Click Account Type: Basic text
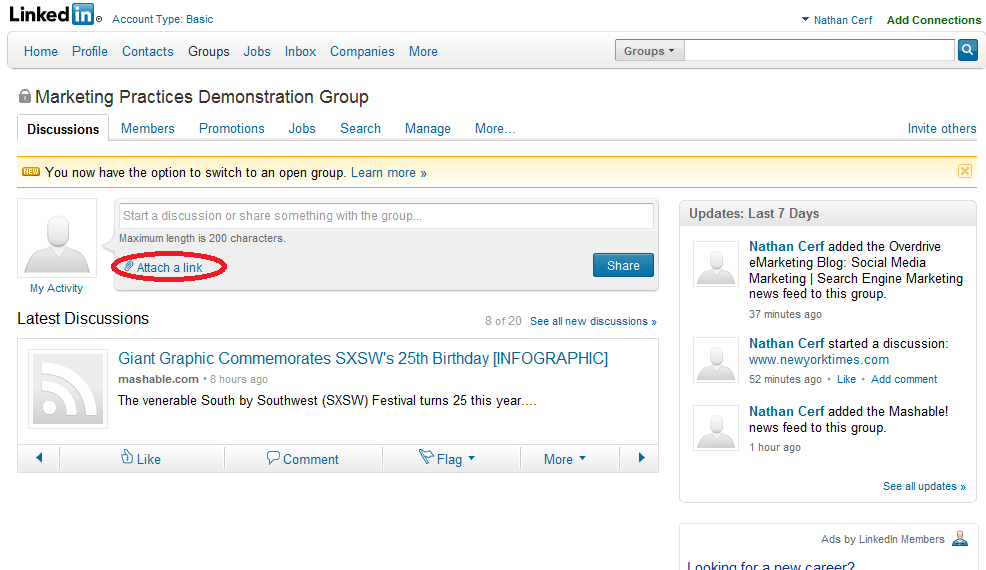The height and width of the screenshot is (570, 986). click(162, 20)
